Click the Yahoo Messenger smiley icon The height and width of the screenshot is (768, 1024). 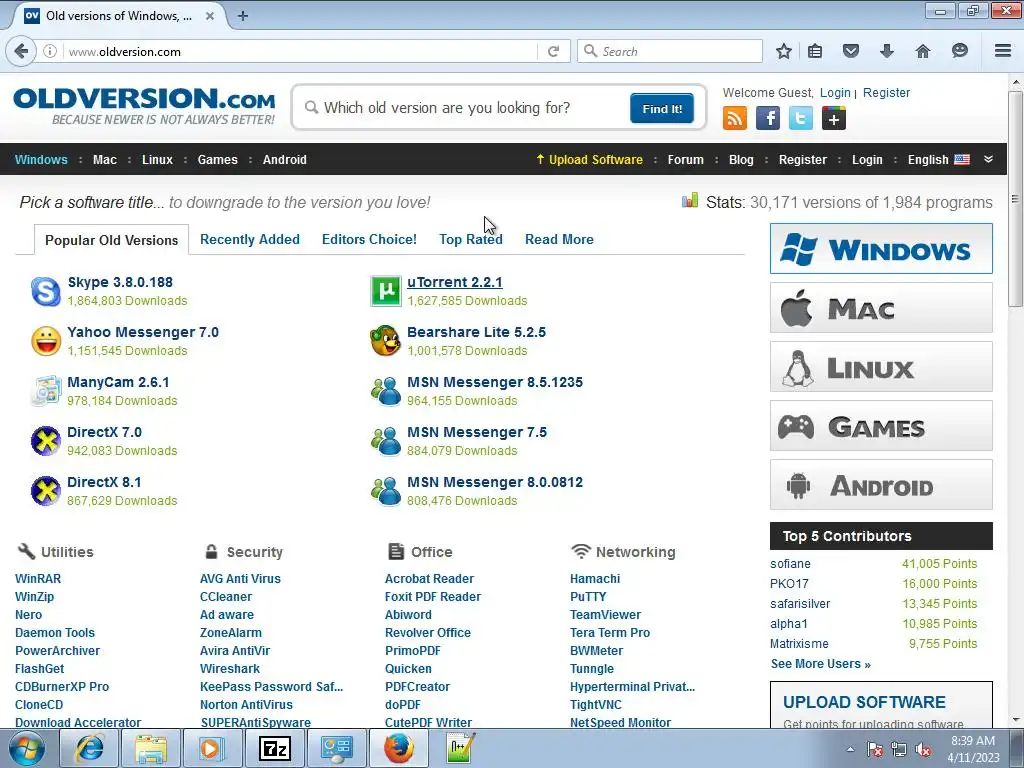[46, 341]
